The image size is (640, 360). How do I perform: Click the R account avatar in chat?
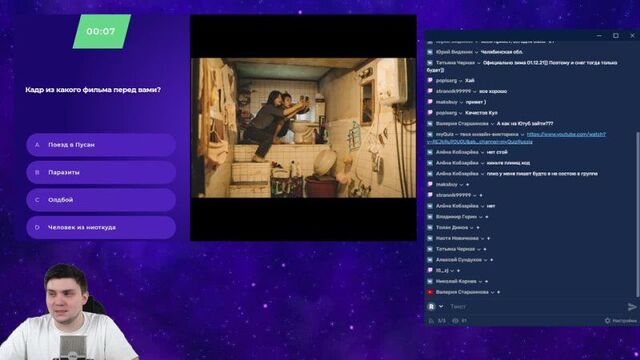tap(431, 306)
